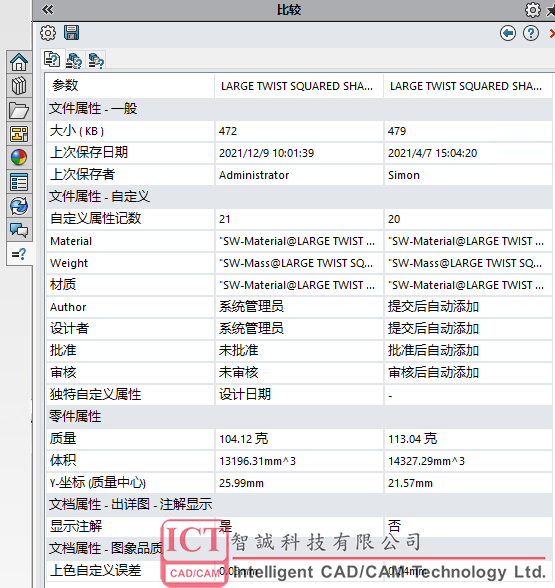Open help with the question mark icon
This screenshot has height=588, width=555.
[531, 33]
